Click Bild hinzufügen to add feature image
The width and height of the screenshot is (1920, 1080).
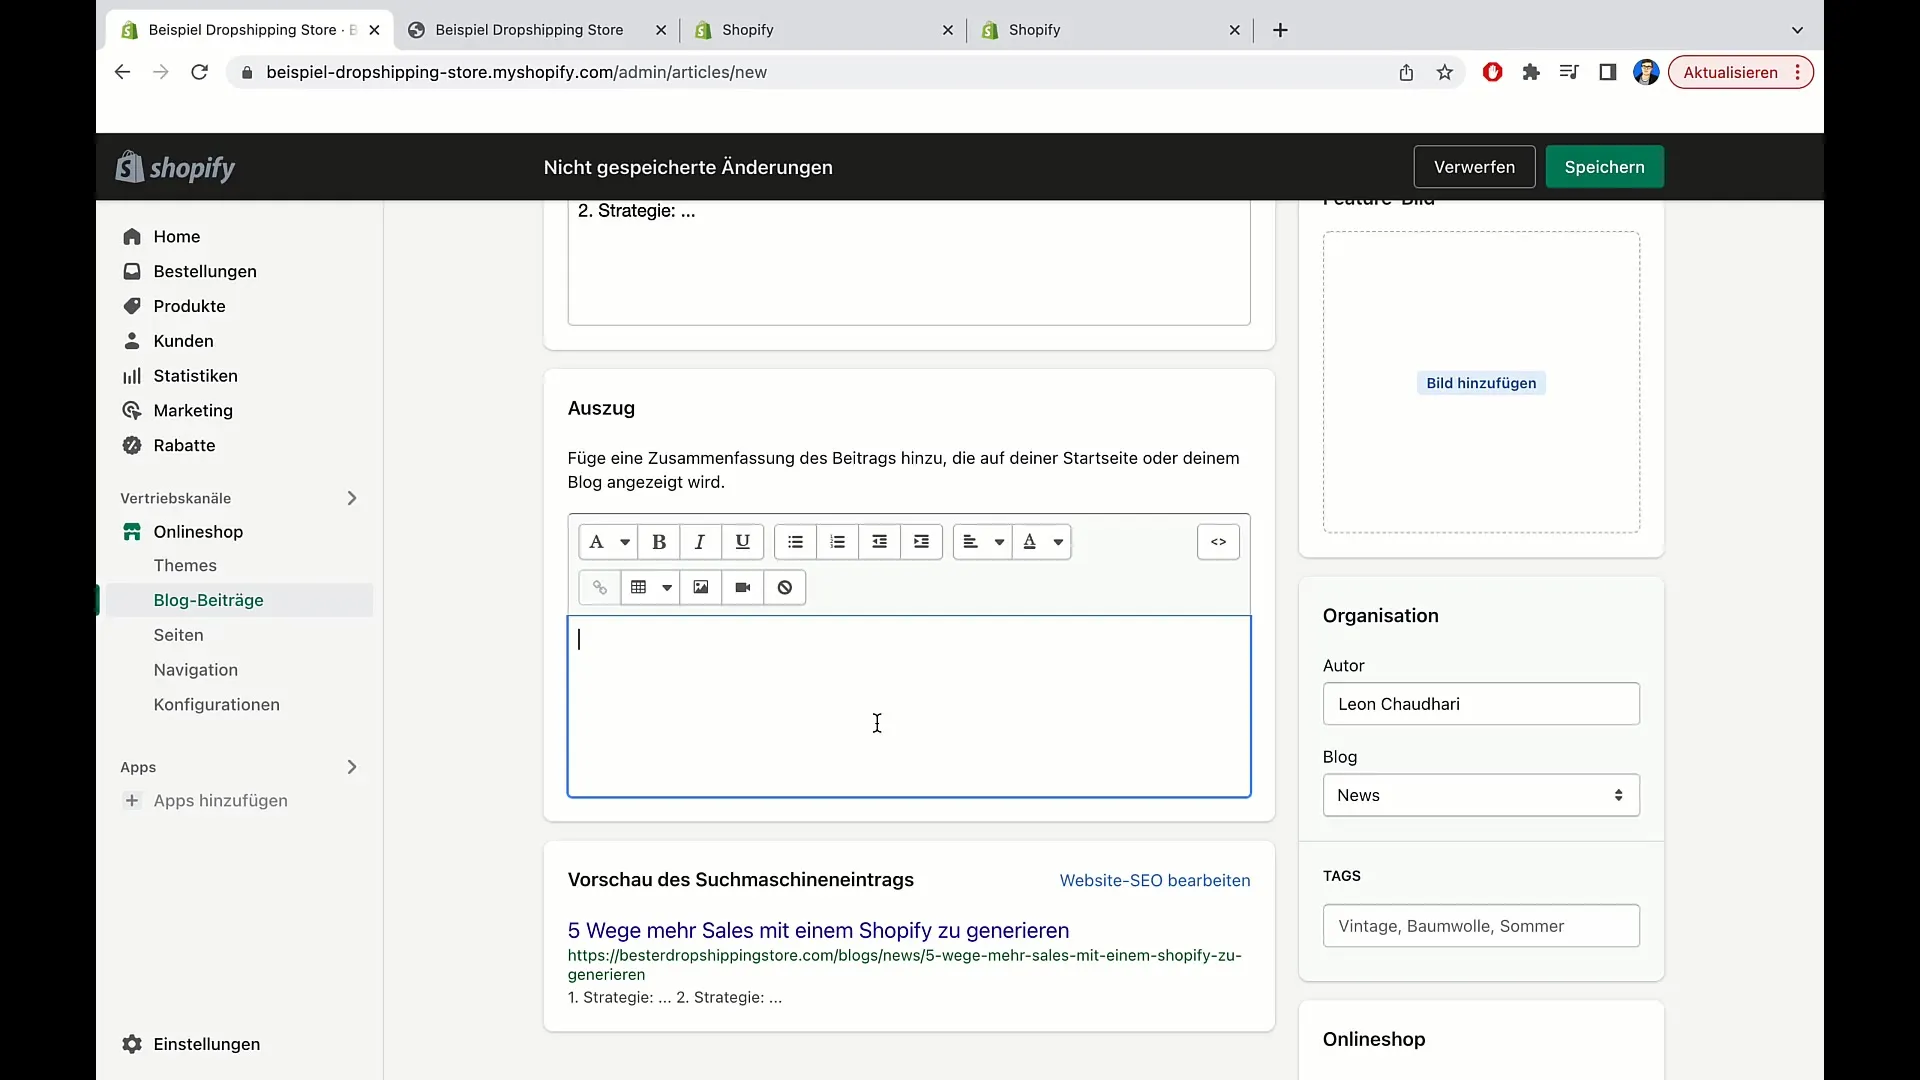1481,382
